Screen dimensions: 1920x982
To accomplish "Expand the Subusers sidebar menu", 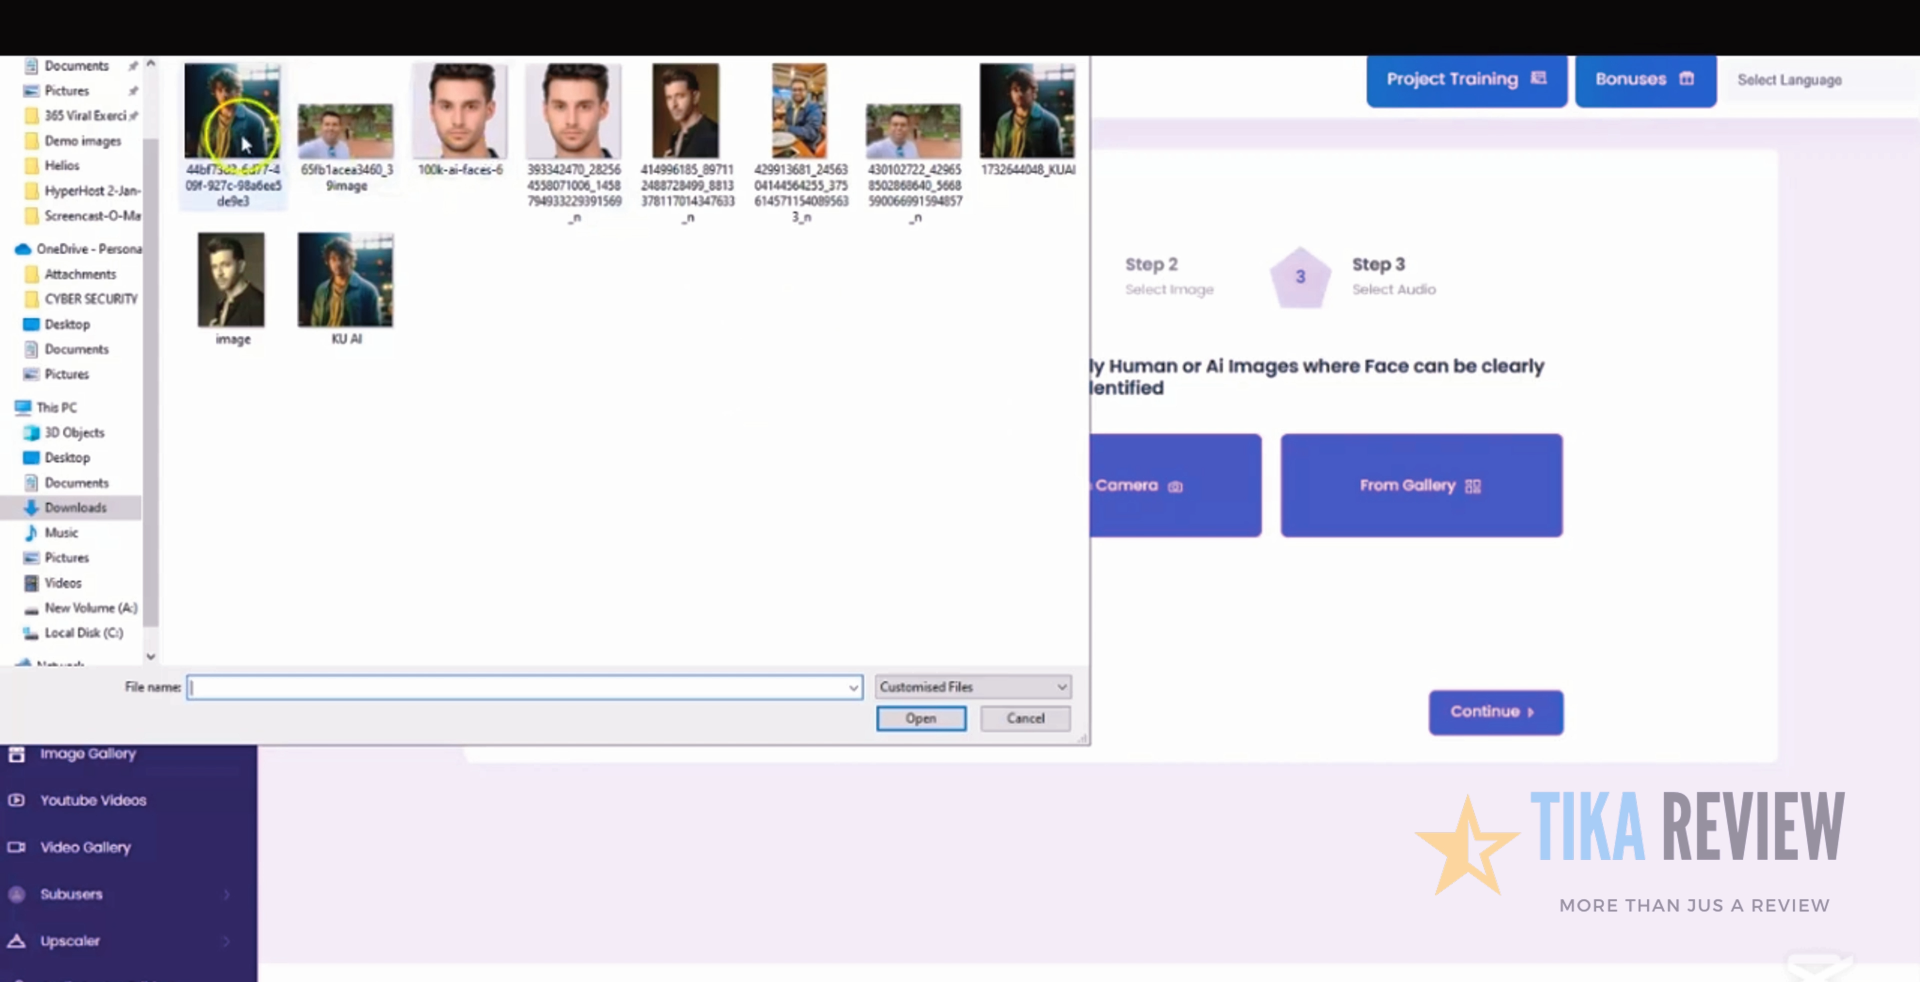I will point(120,894).
